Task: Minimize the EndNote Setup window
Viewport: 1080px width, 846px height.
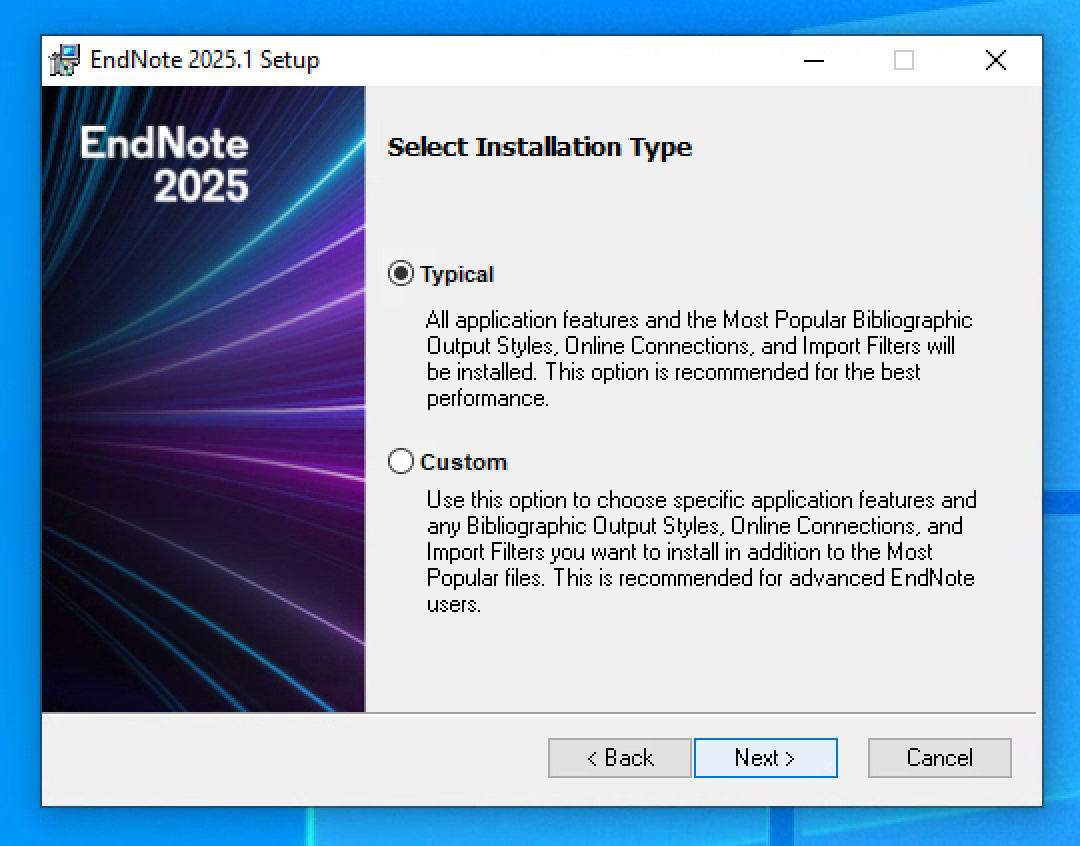Action: [814, 60]
